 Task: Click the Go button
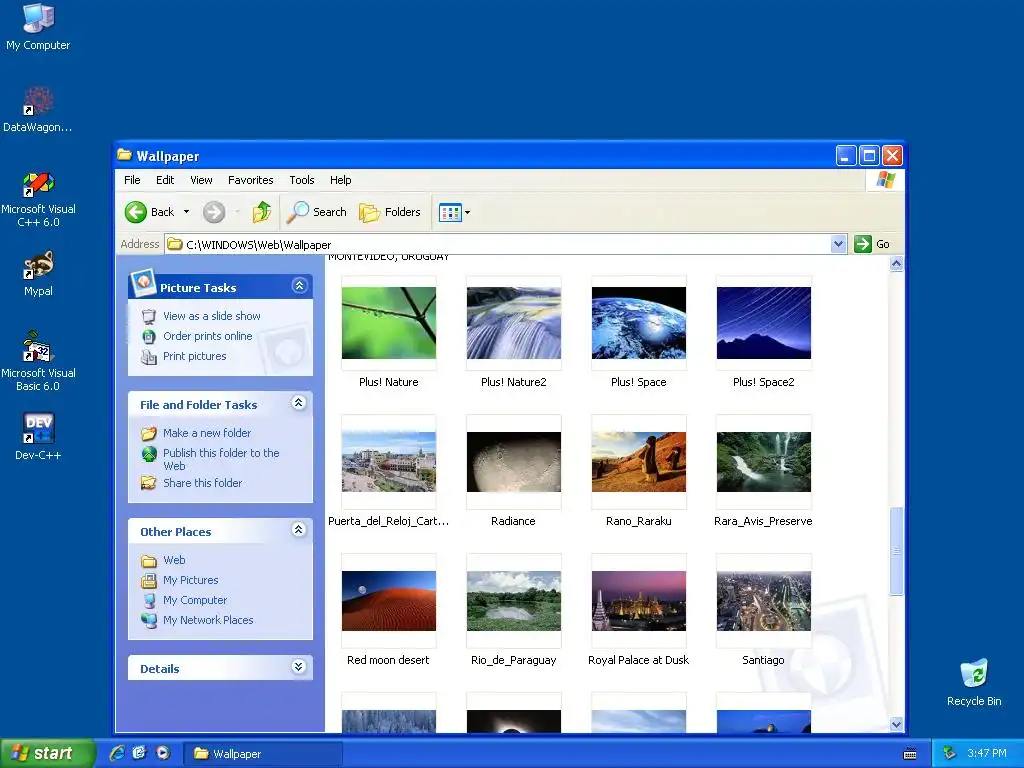click(x=872, y=244)
